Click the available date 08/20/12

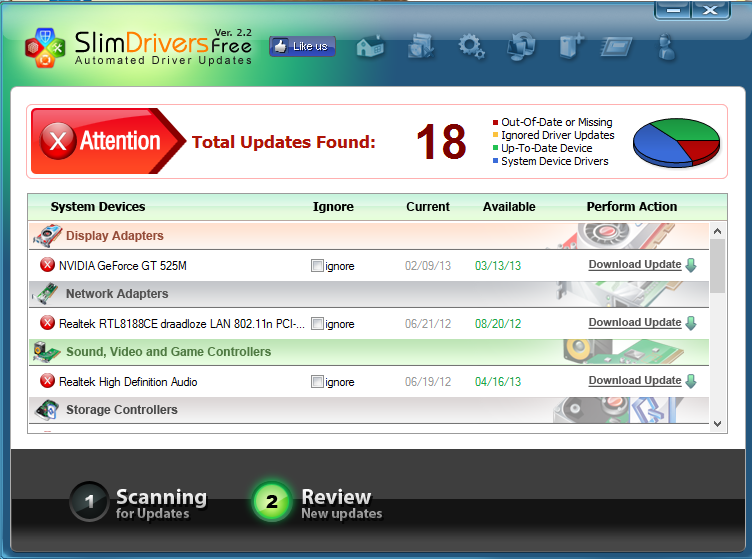click(x=498, y=324)
